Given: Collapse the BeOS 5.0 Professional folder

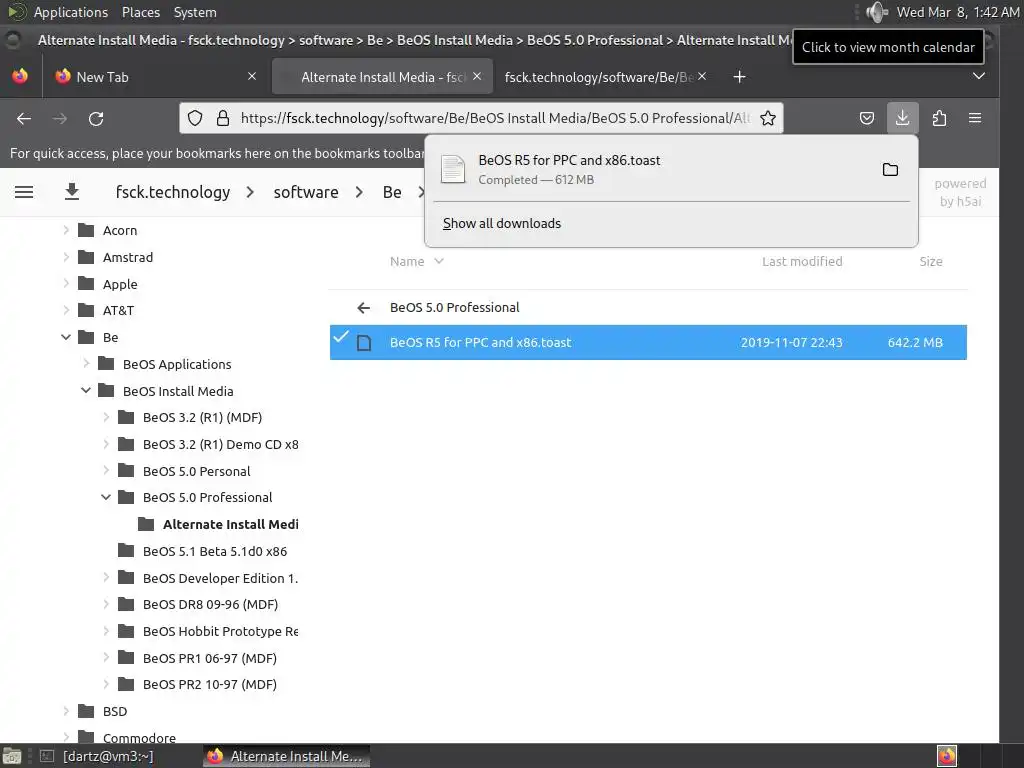Looking at the screenshot, I should [106, 498].
